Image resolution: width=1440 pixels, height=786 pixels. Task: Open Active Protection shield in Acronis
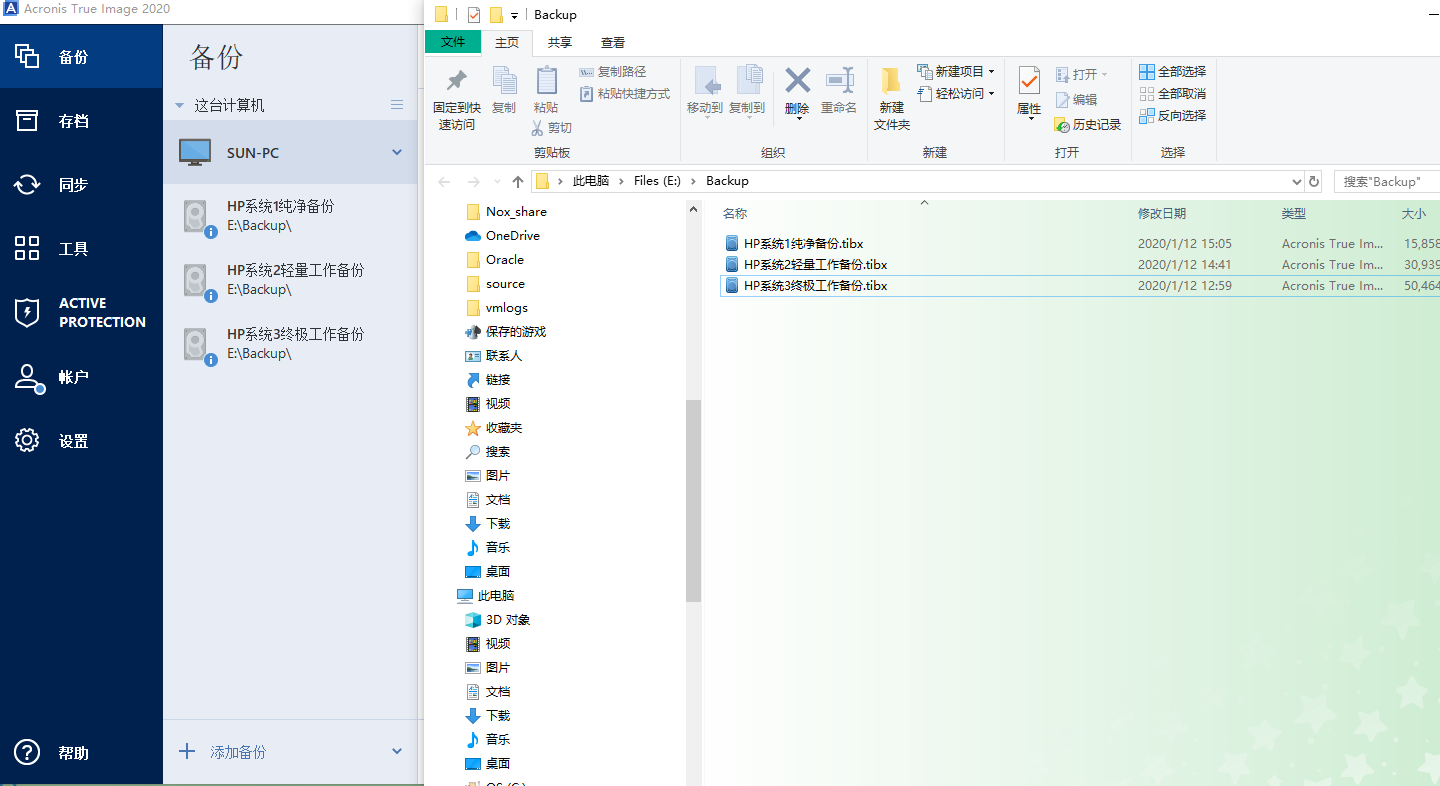81,312
